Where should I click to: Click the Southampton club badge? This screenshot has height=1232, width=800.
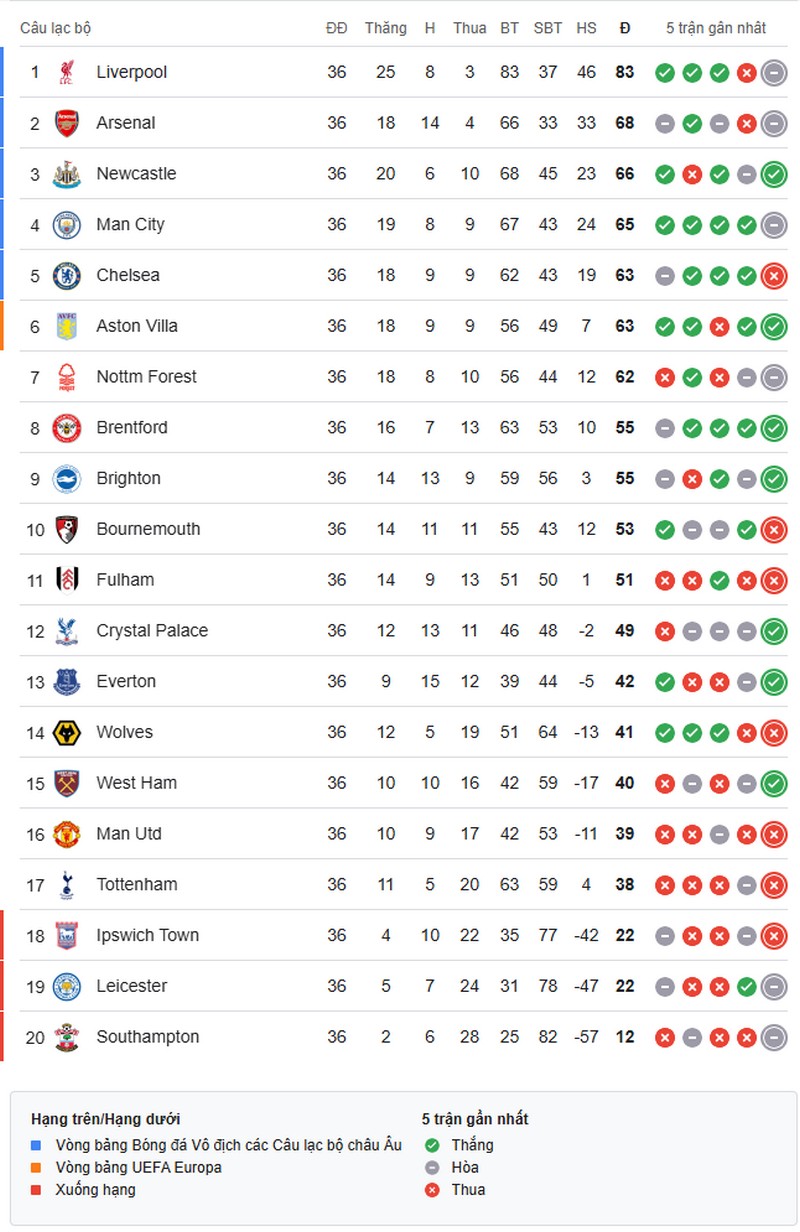(x=66, y=1037)
